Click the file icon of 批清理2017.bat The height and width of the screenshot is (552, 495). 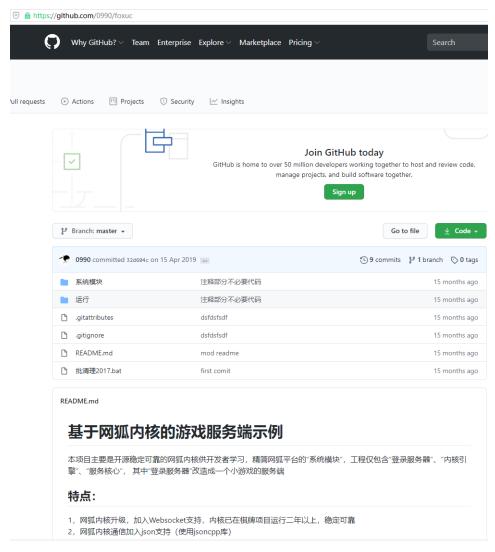[x=64, y=371]
